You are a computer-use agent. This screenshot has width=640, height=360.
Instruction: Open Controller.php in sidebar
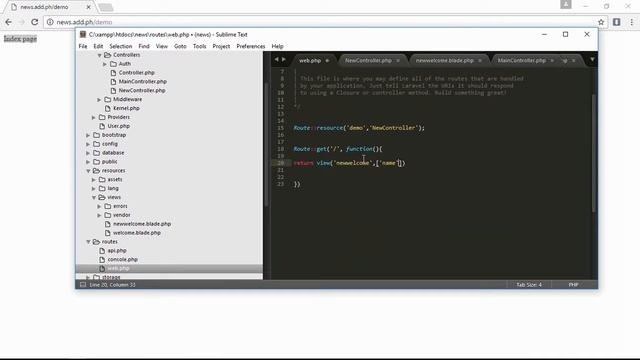136,73
